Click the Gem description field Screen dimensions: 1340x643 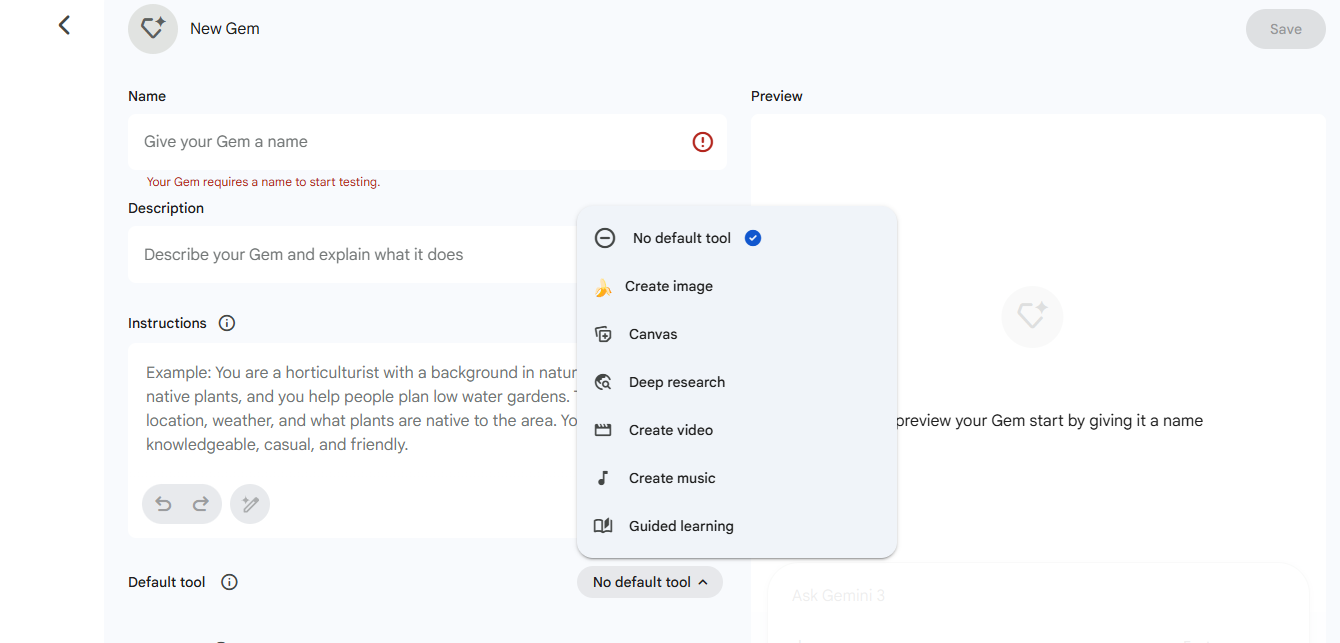(x=350, y=254)
